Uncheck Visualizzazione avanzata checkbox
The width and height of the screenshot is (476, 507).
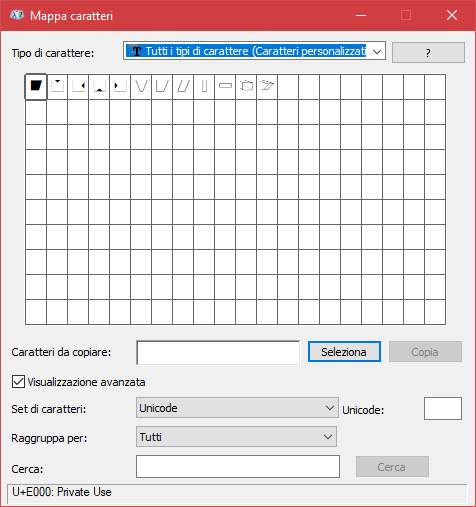pyautogui.click(x=18, y=382)
